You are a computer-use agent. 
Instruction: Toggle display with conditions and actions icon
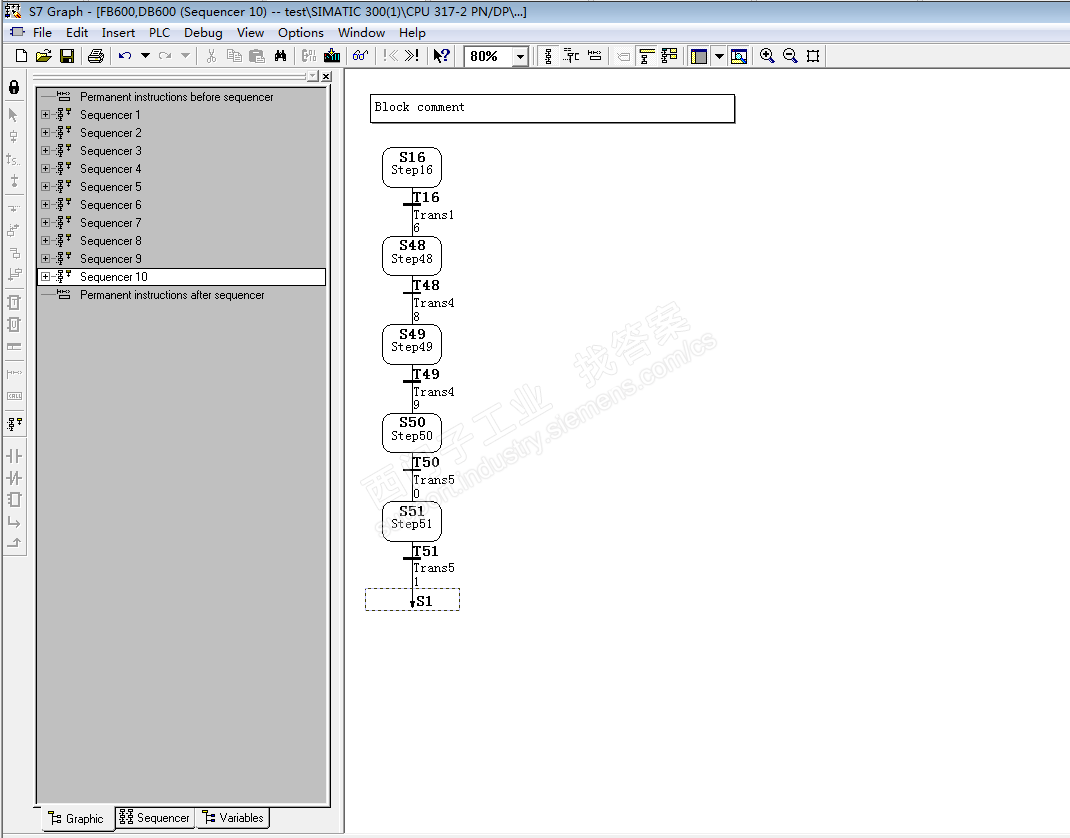pyautogui.click(x=646, y=56)
